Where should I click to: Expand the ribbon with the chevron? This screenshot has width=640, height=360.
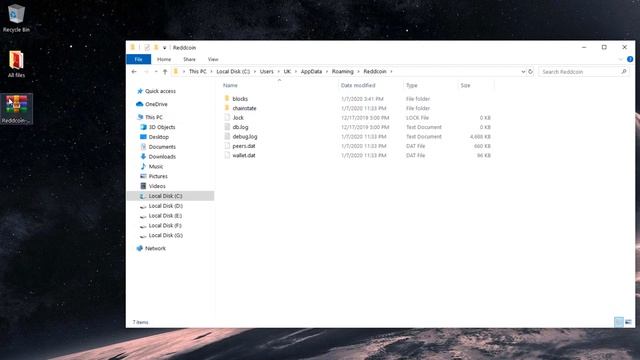pos(621,59)
